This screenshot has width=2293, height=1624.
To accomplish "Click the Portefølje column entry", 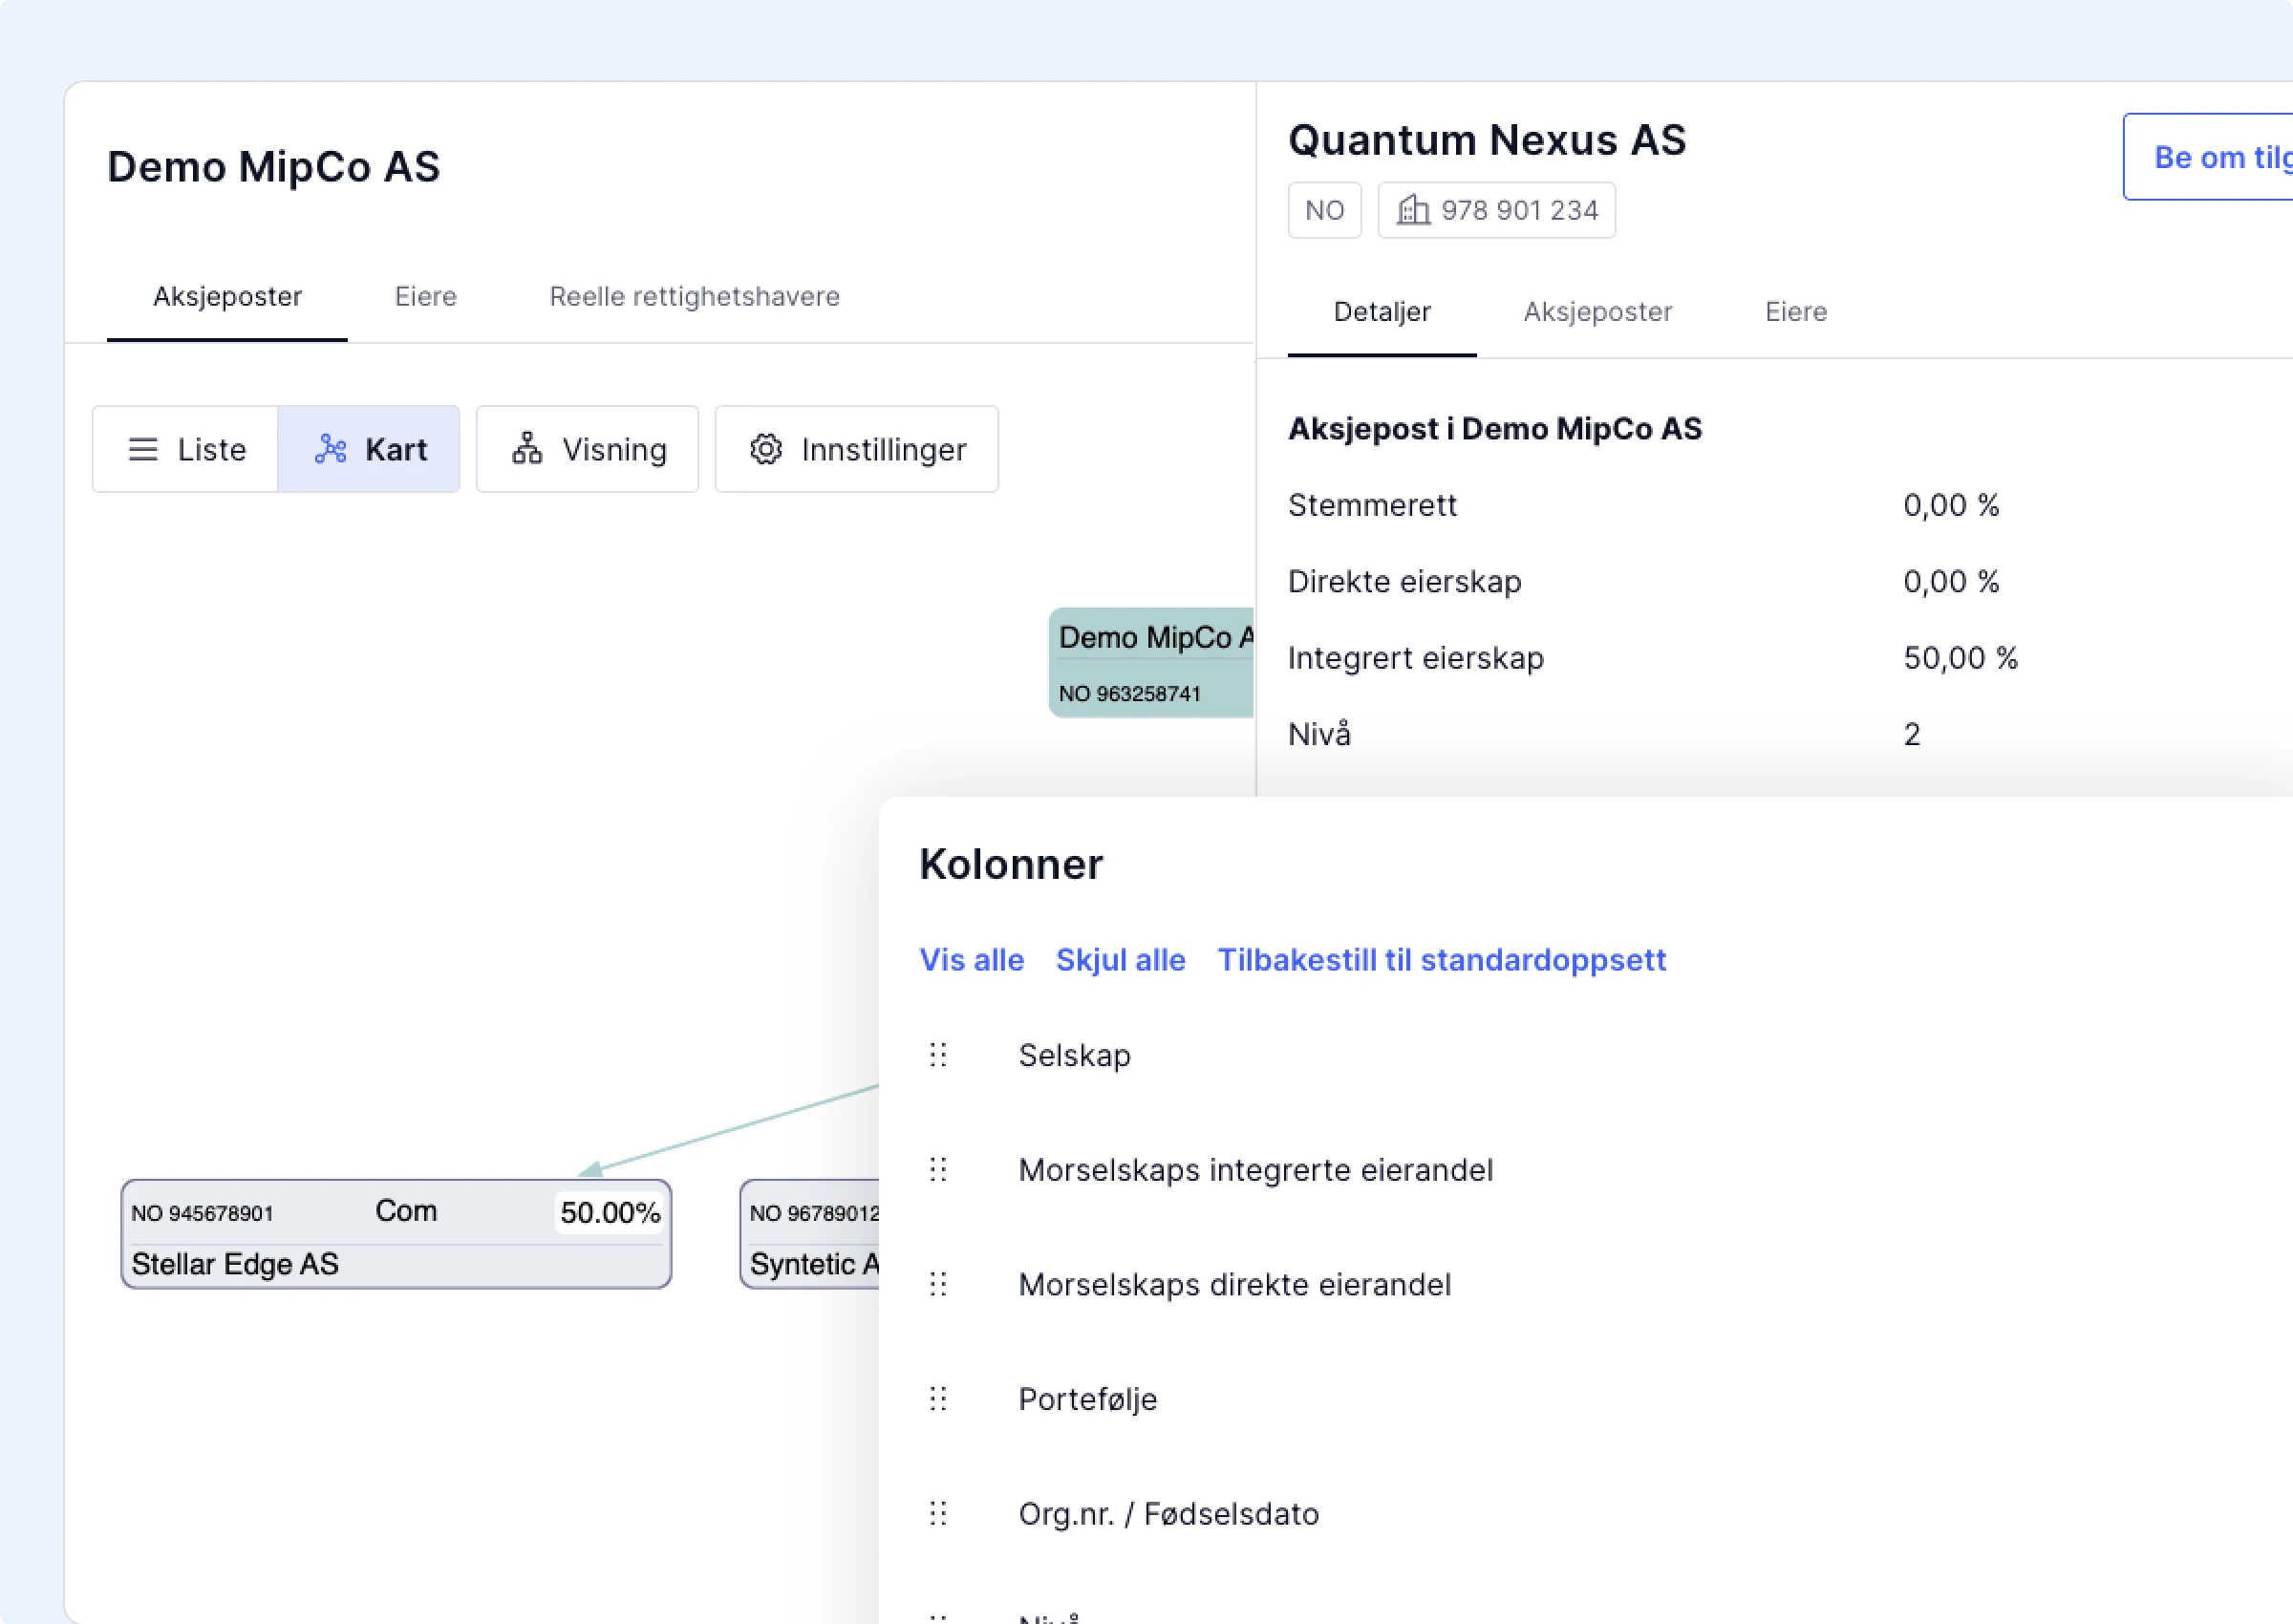I will 1088,1399.
